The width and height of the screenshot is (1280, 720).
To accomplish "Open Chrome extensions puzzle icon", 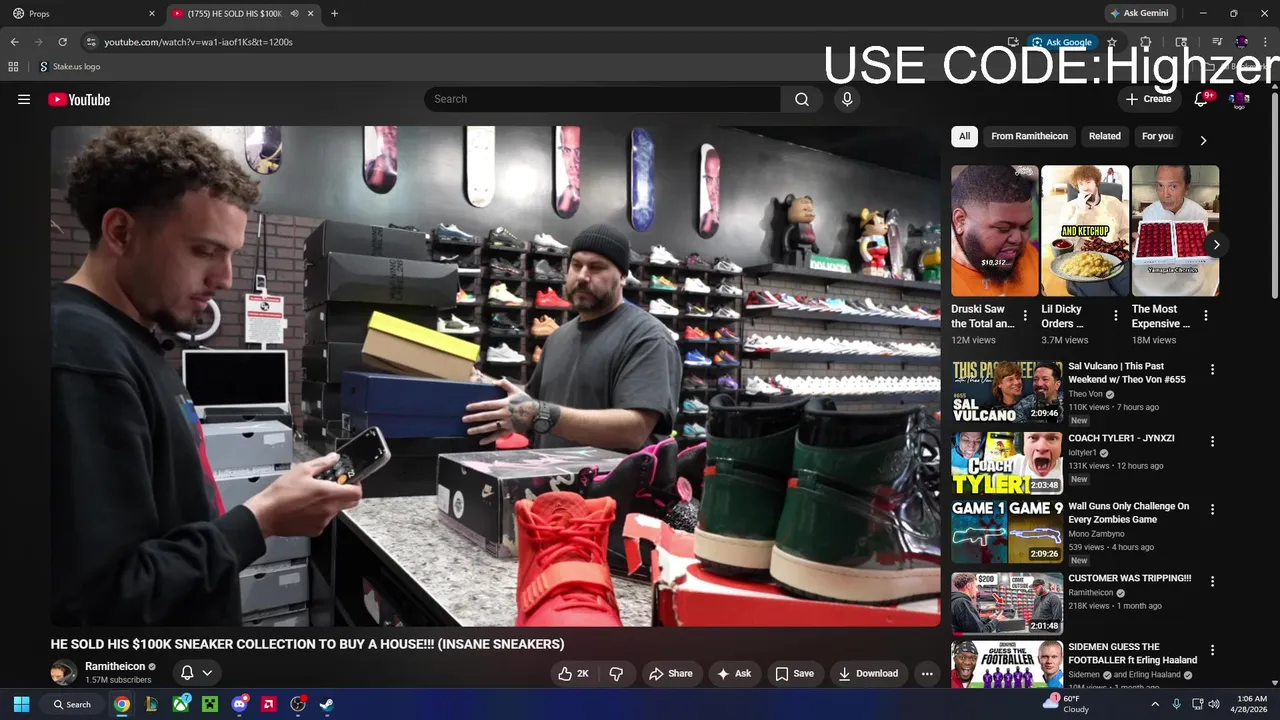I will tap(1146, 42).
